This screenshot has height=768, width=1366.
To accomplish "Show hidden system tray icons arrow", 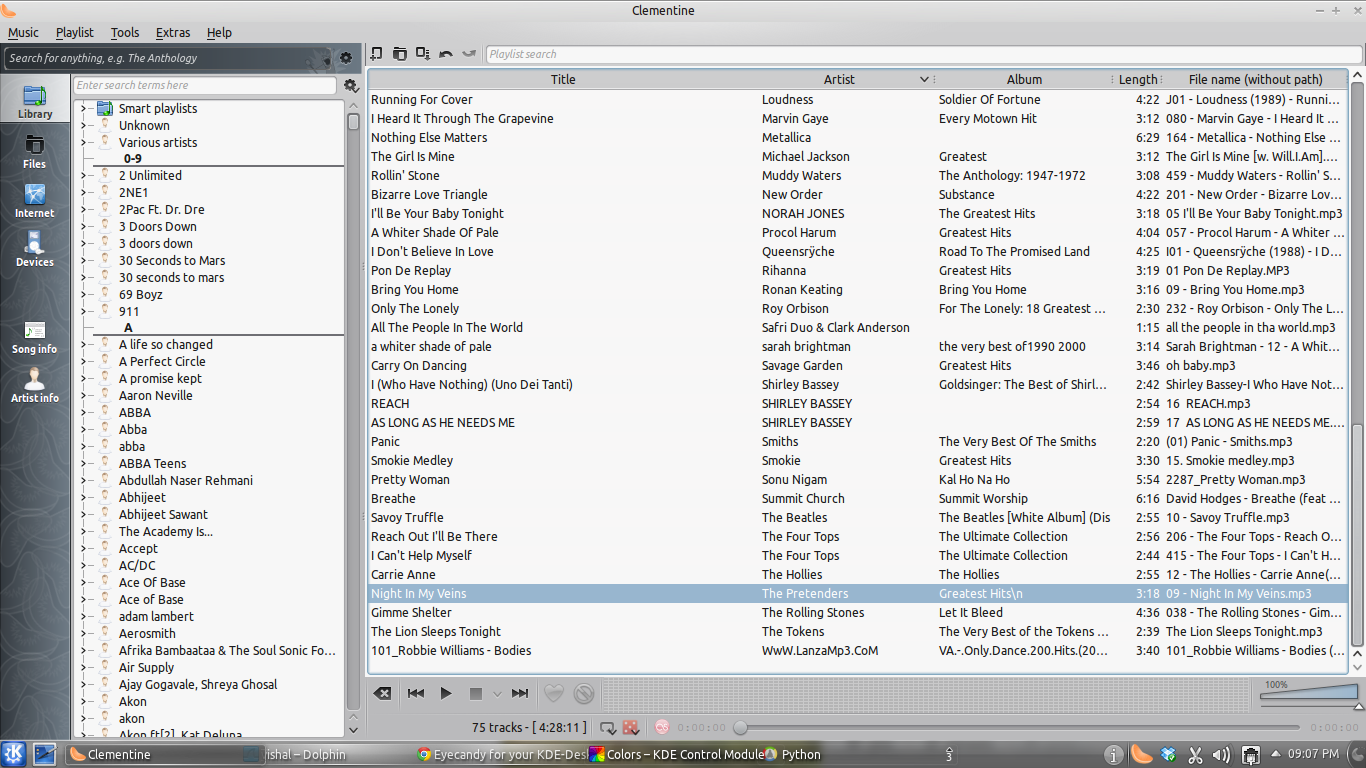I will coord(1275,754).
